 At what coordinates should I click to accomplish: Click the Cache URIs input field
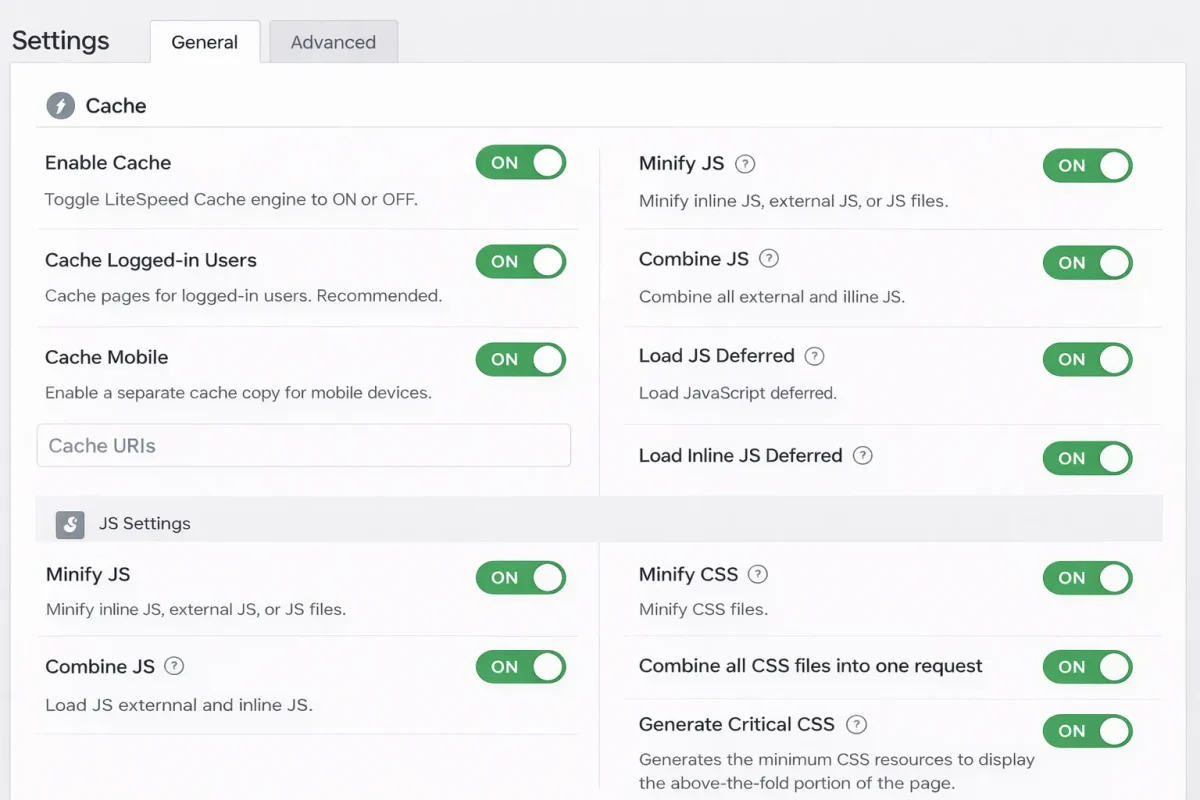coord(303,446)
